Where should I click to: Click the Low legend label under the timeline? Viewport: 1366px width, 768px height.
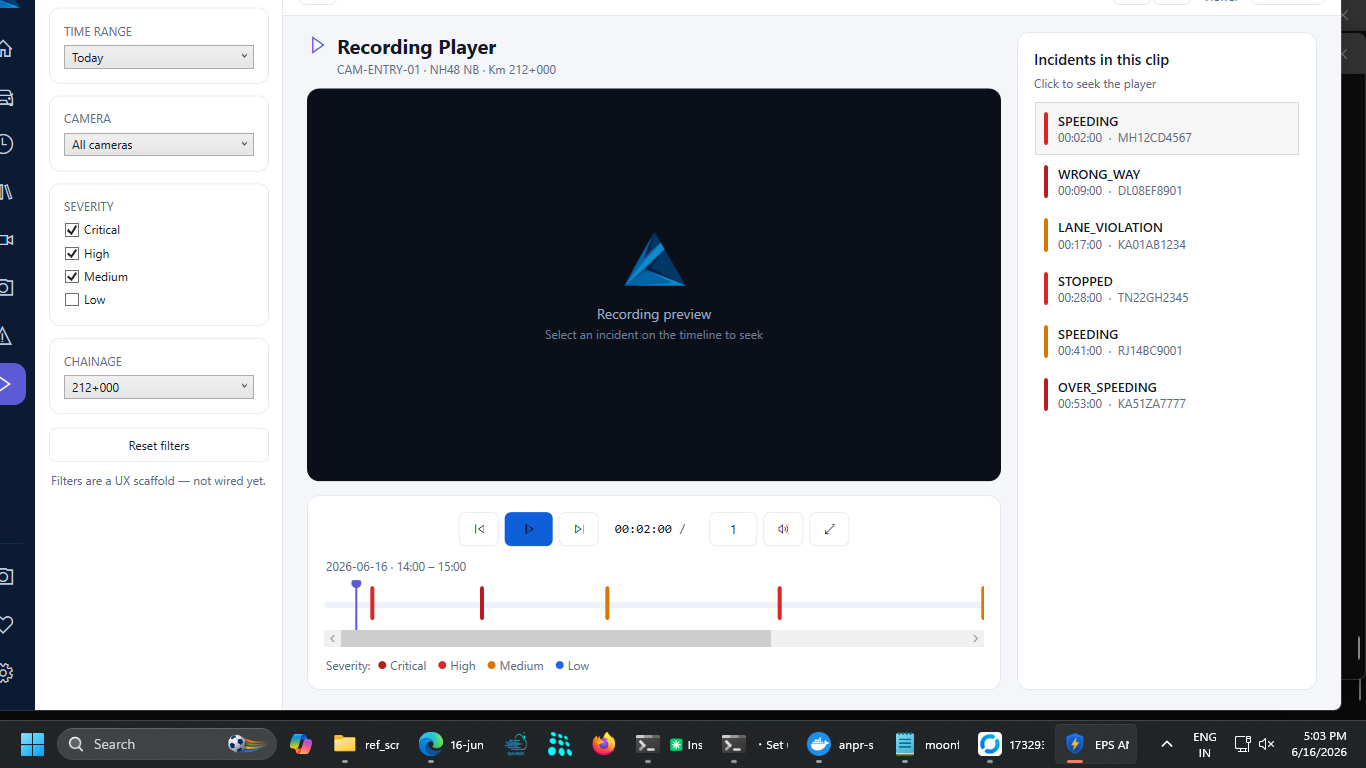tap(578, 666)
